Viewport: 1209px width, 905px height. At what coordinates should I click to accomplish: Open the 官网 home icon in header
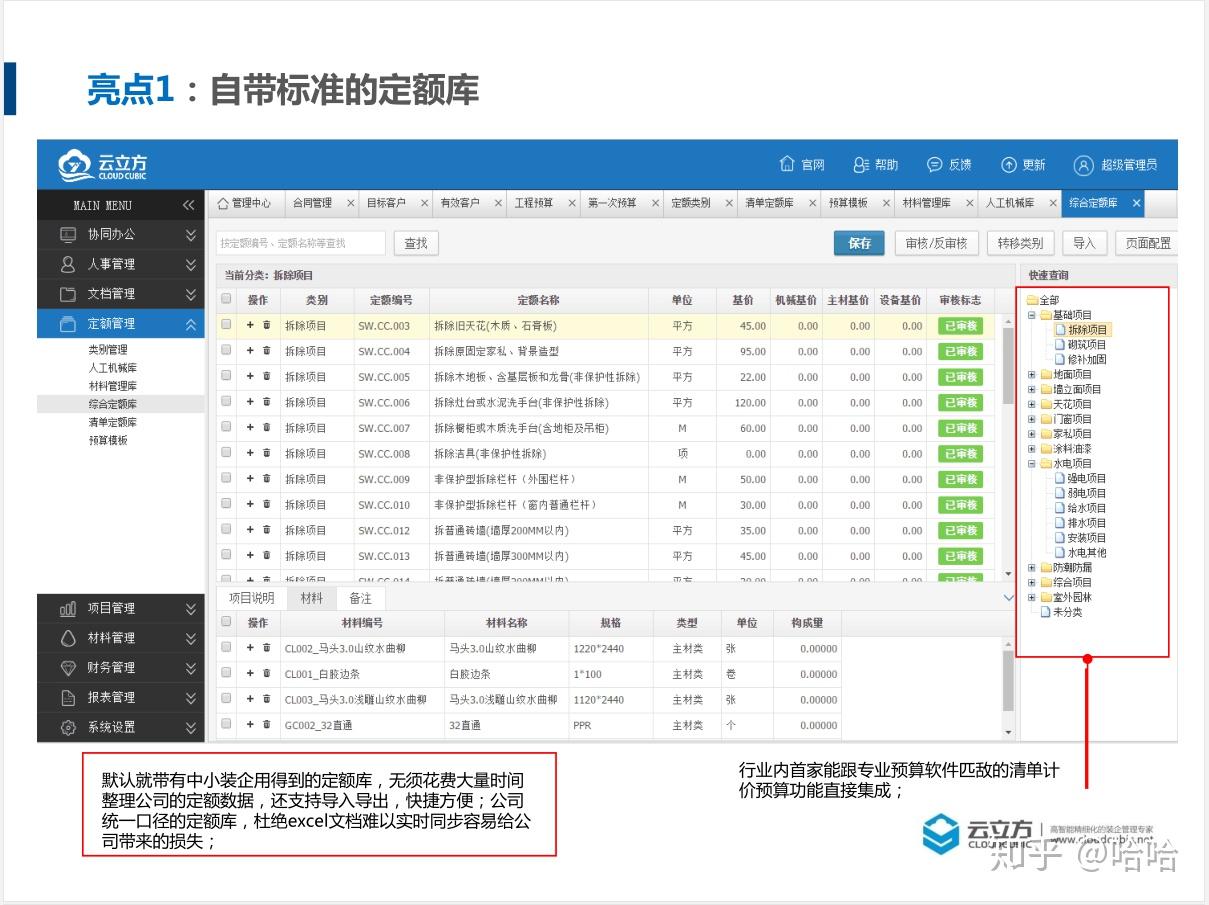click(x=787, y=165)
